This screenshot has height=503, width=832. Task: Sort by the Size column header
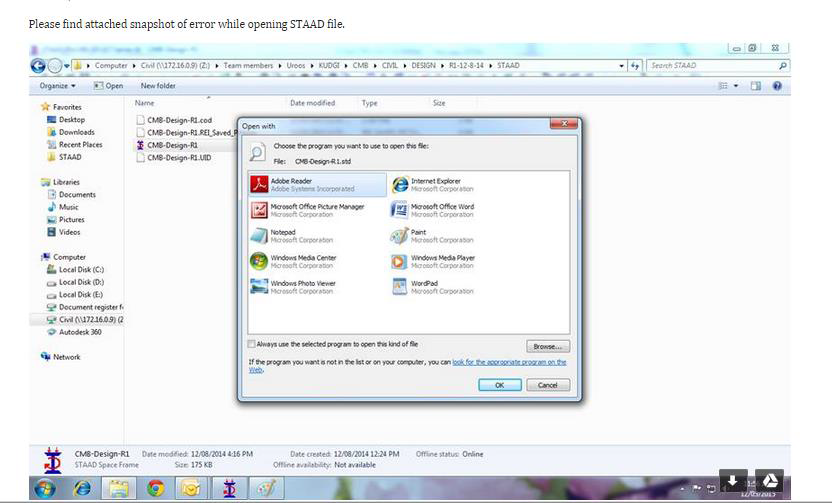[439, 103]
